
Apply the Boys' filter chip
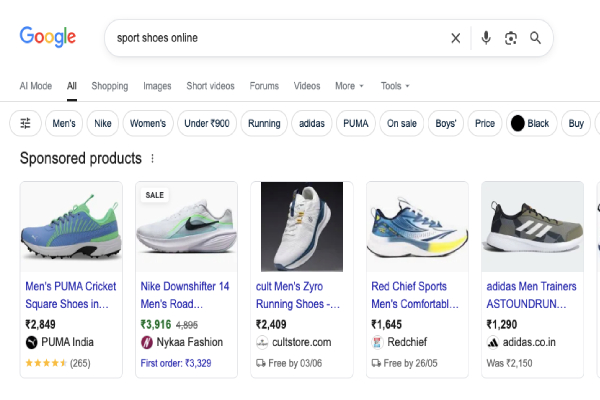[x=446, y=123]
